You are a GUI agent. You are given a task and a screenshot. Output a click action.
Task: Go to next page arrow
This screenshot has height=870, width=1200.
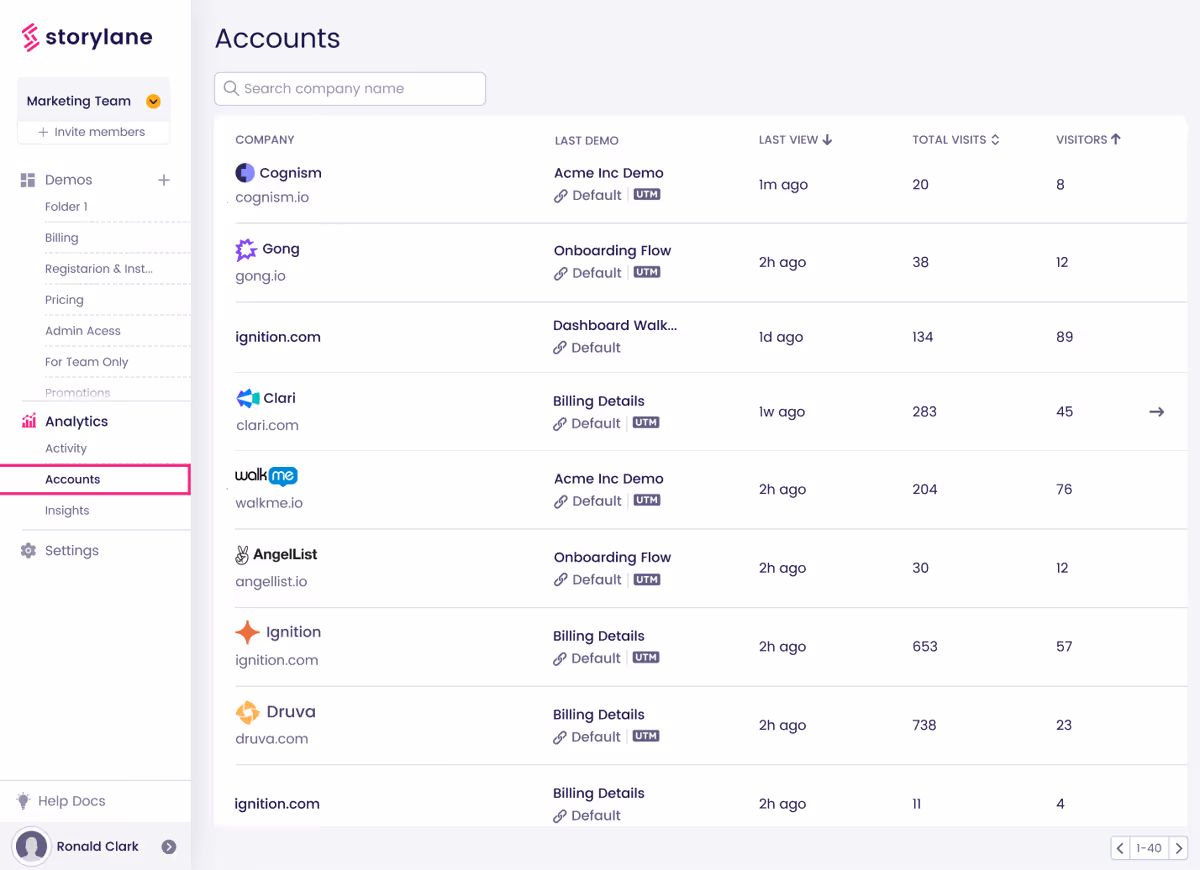tap(1178, 848)
